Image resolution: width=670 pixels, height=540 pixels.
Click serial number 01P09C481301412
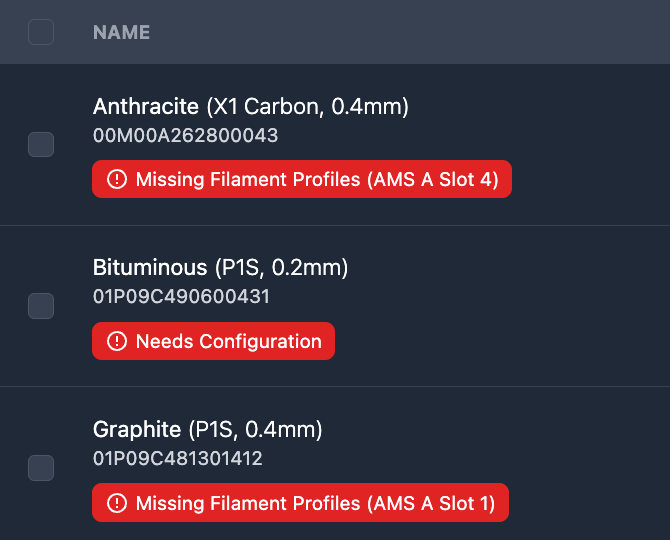tap(178, 459)
